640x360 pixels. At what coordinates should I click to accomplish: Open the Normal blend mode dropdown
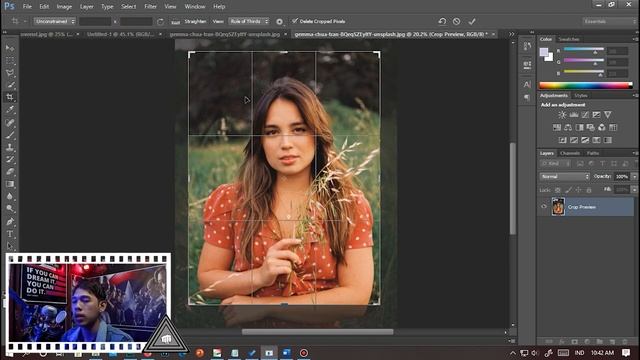pos(564,177)
